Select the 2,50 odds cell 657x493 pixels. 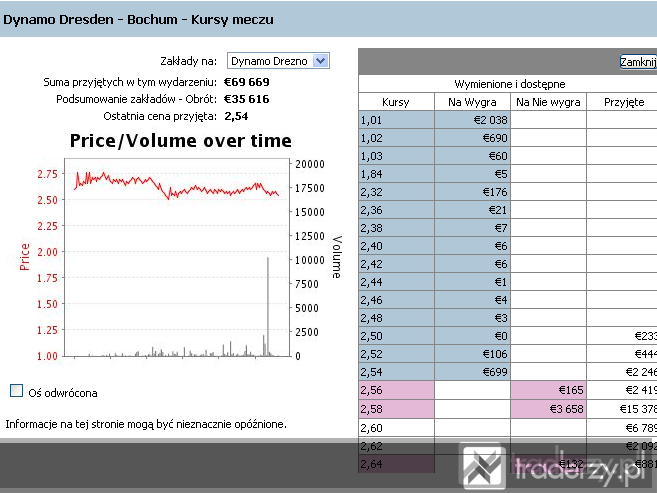pyautogui.click(x=396, y=336)
